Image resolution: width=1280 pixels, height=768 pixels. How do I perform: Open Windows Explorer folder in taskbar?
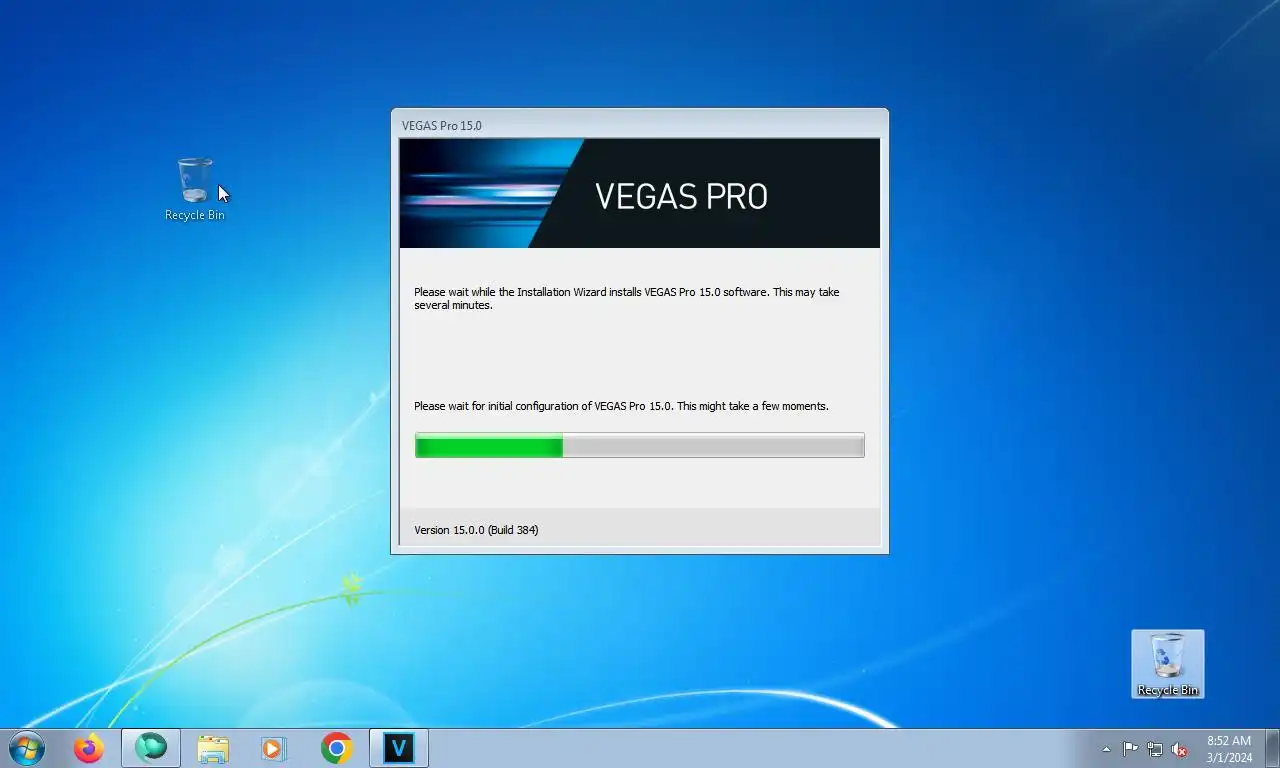(213, 748)
